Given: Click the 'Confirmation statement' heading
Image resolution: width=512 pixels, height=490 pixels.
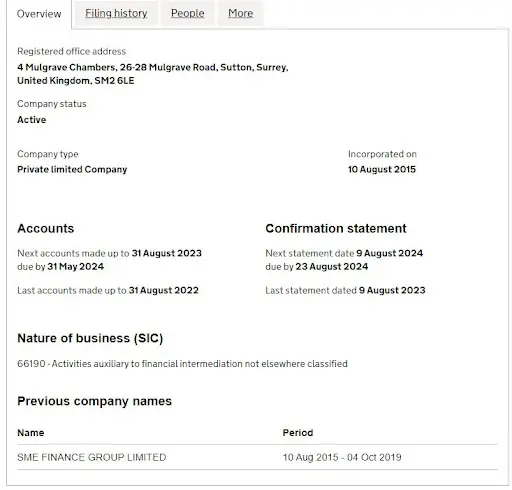Looking at the screenshot, I should click(336, 228).
